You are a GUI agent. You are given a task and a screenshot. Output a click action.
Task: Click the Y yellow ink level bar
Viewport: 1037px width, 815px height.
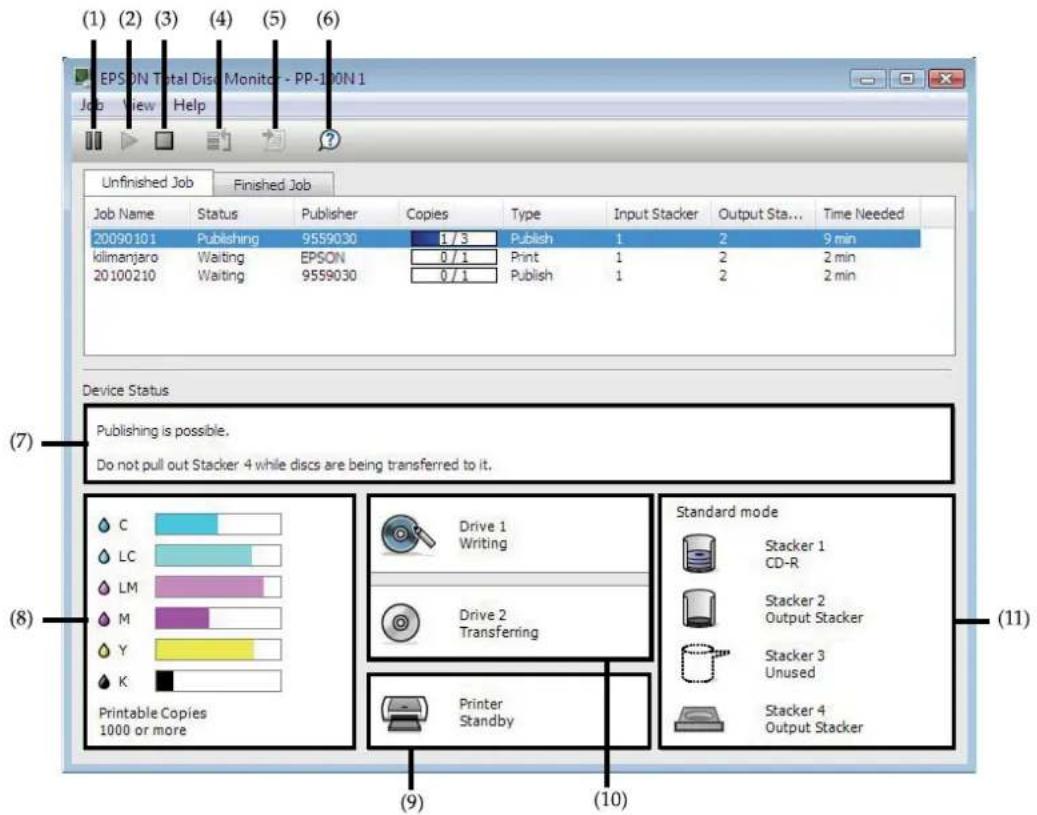(218, 650)
